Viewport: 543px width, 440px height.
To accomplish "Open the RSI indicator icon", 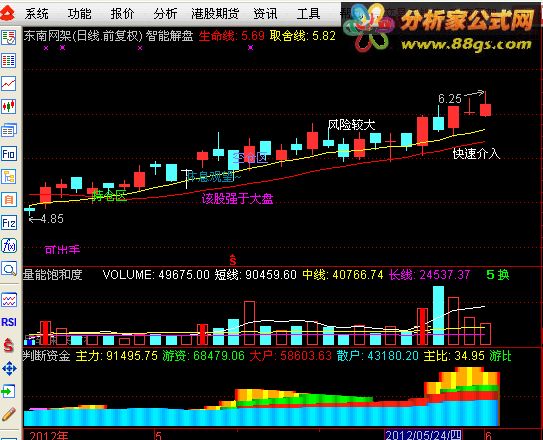I will 9,322.
